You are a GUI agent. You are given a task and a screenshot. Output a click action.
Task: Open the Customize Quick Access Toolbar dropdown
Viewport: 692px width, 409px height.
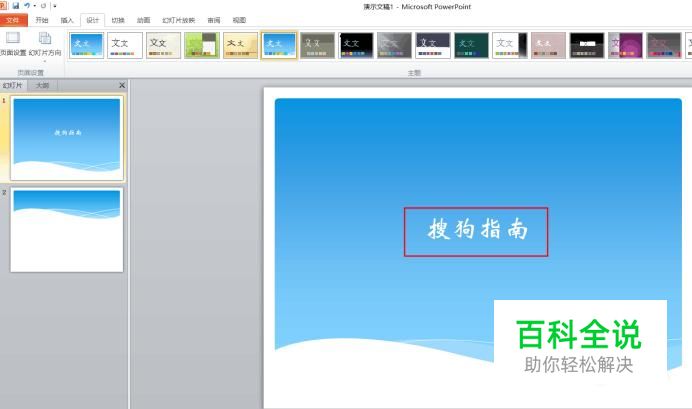54,6
